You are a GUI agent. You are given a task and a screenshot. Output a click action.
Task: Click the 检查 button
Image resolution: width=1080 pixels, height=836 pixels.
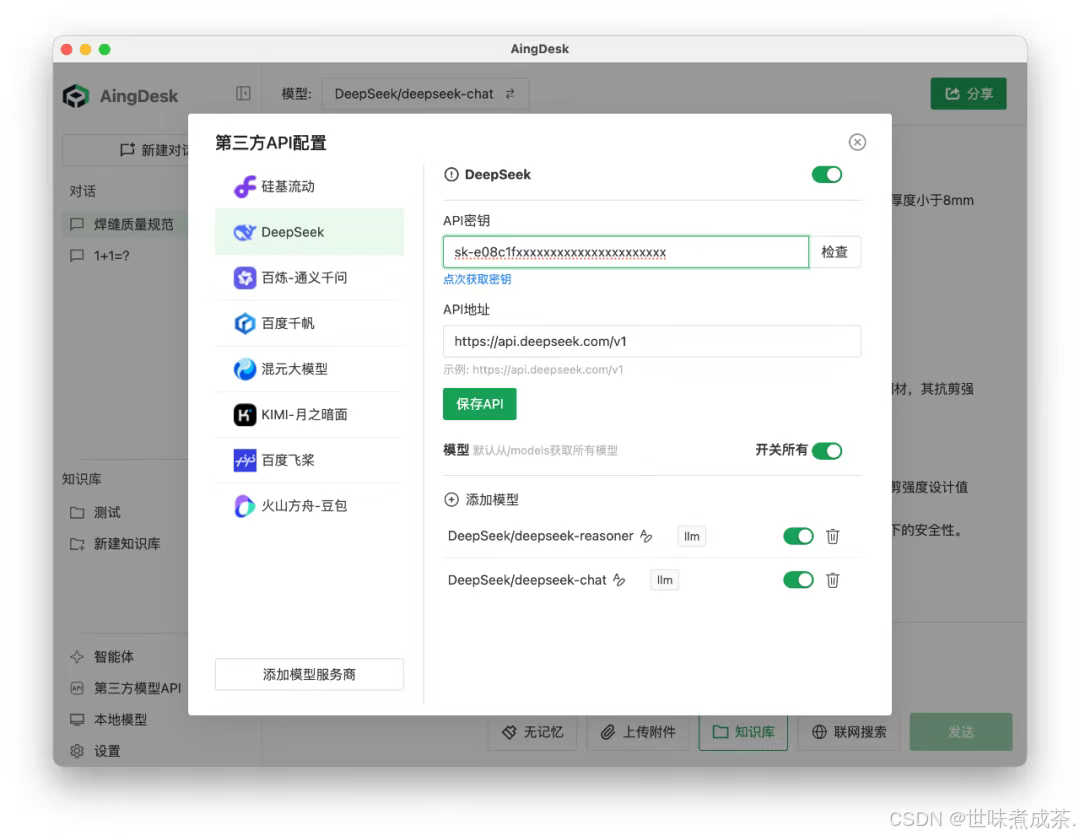click(834, 252)
